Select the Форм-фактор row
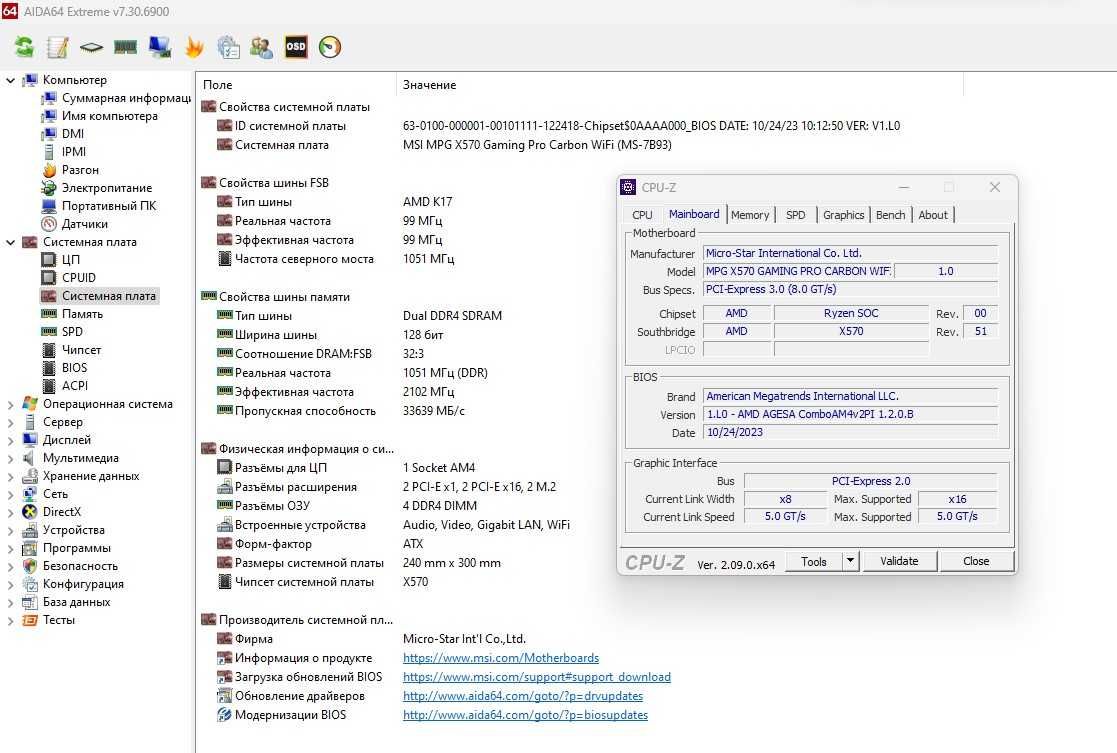The image size is (1117, 753). (320, 544)
